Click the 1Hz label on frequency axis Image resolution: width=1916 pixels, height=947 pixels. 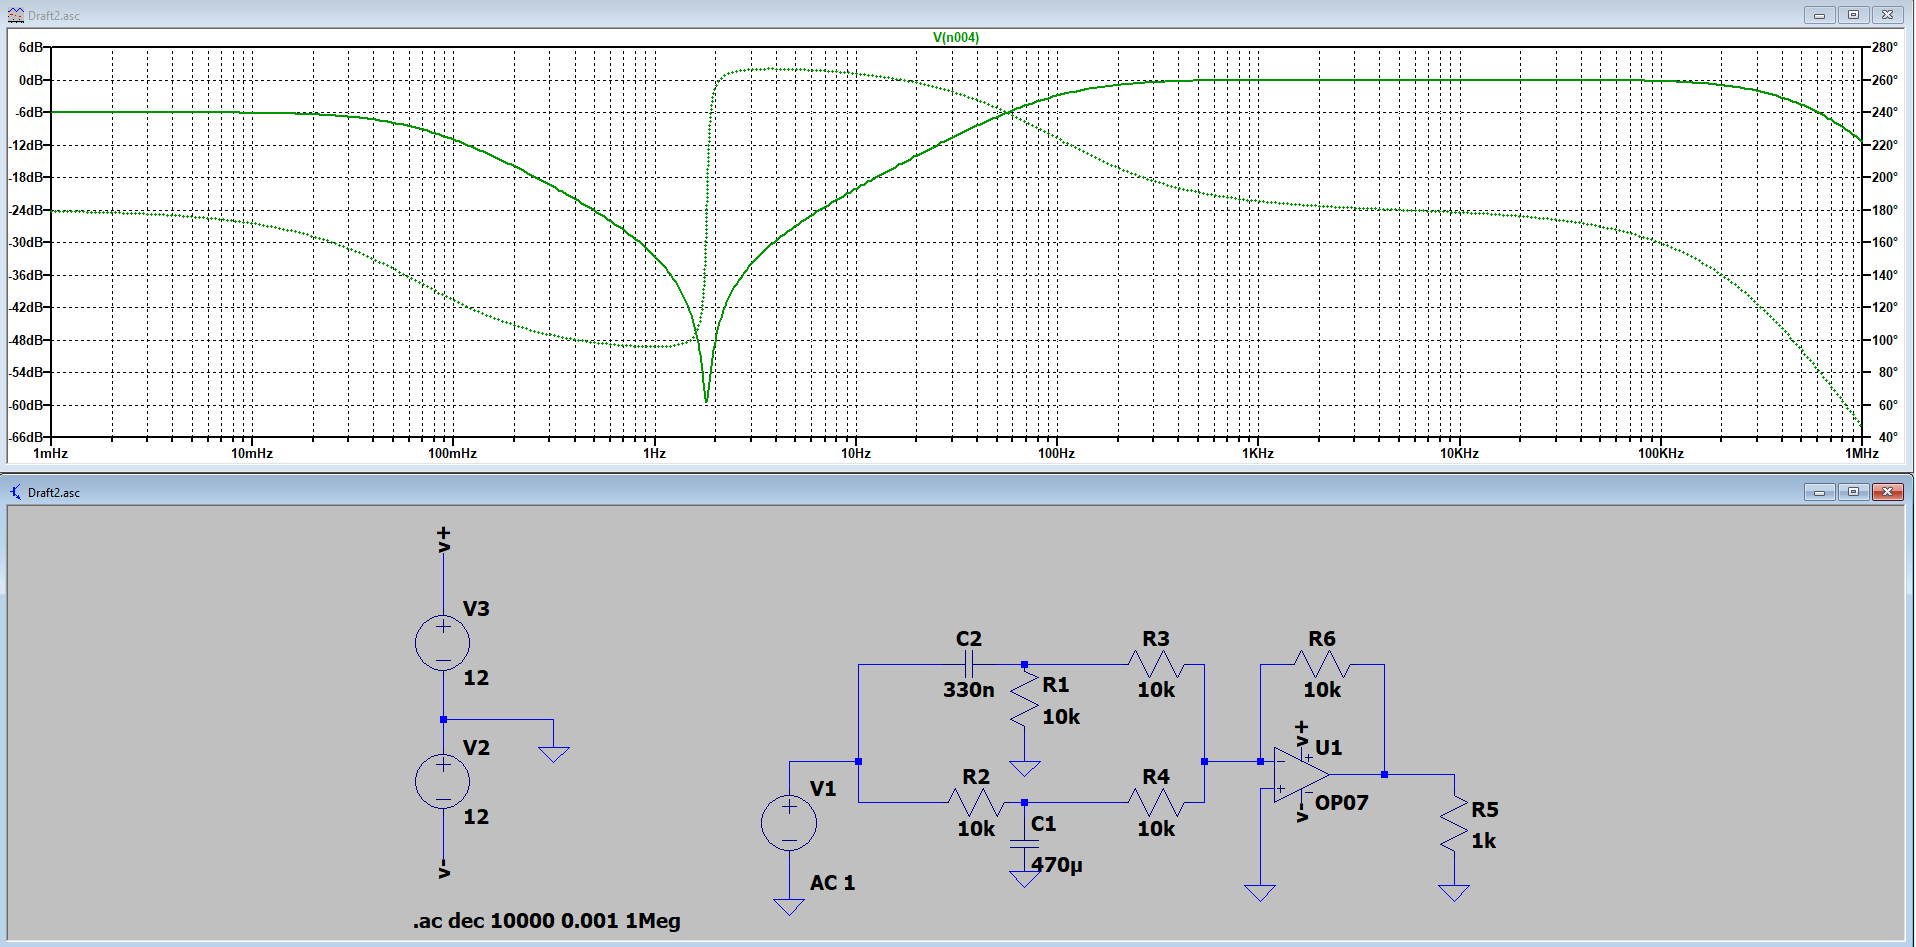654,454
